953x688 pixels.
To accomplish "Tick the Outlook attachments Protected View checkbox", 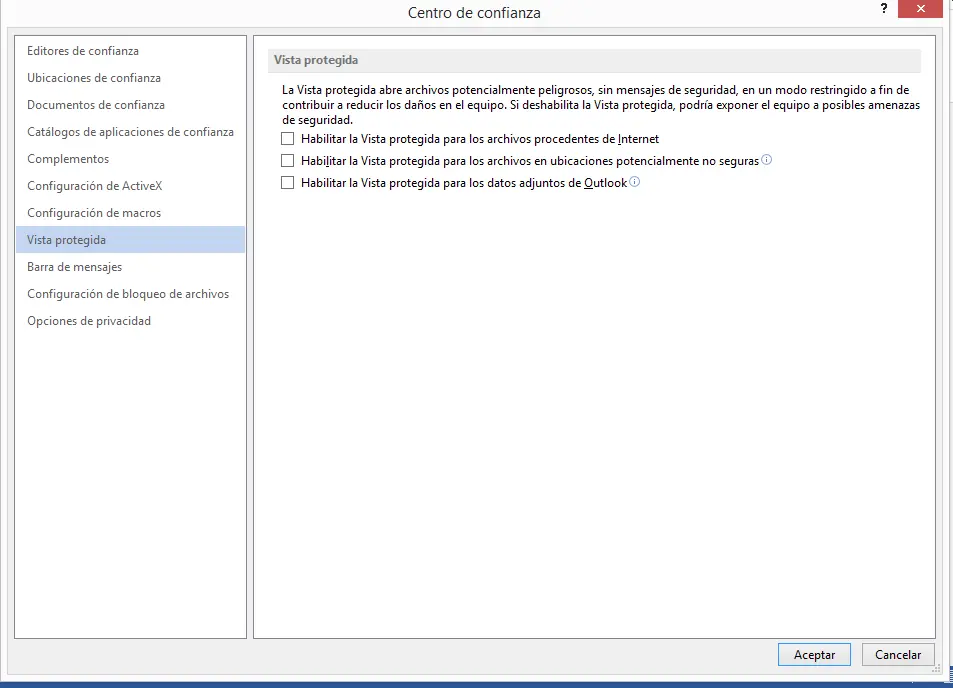I will (x=287, y=182).
